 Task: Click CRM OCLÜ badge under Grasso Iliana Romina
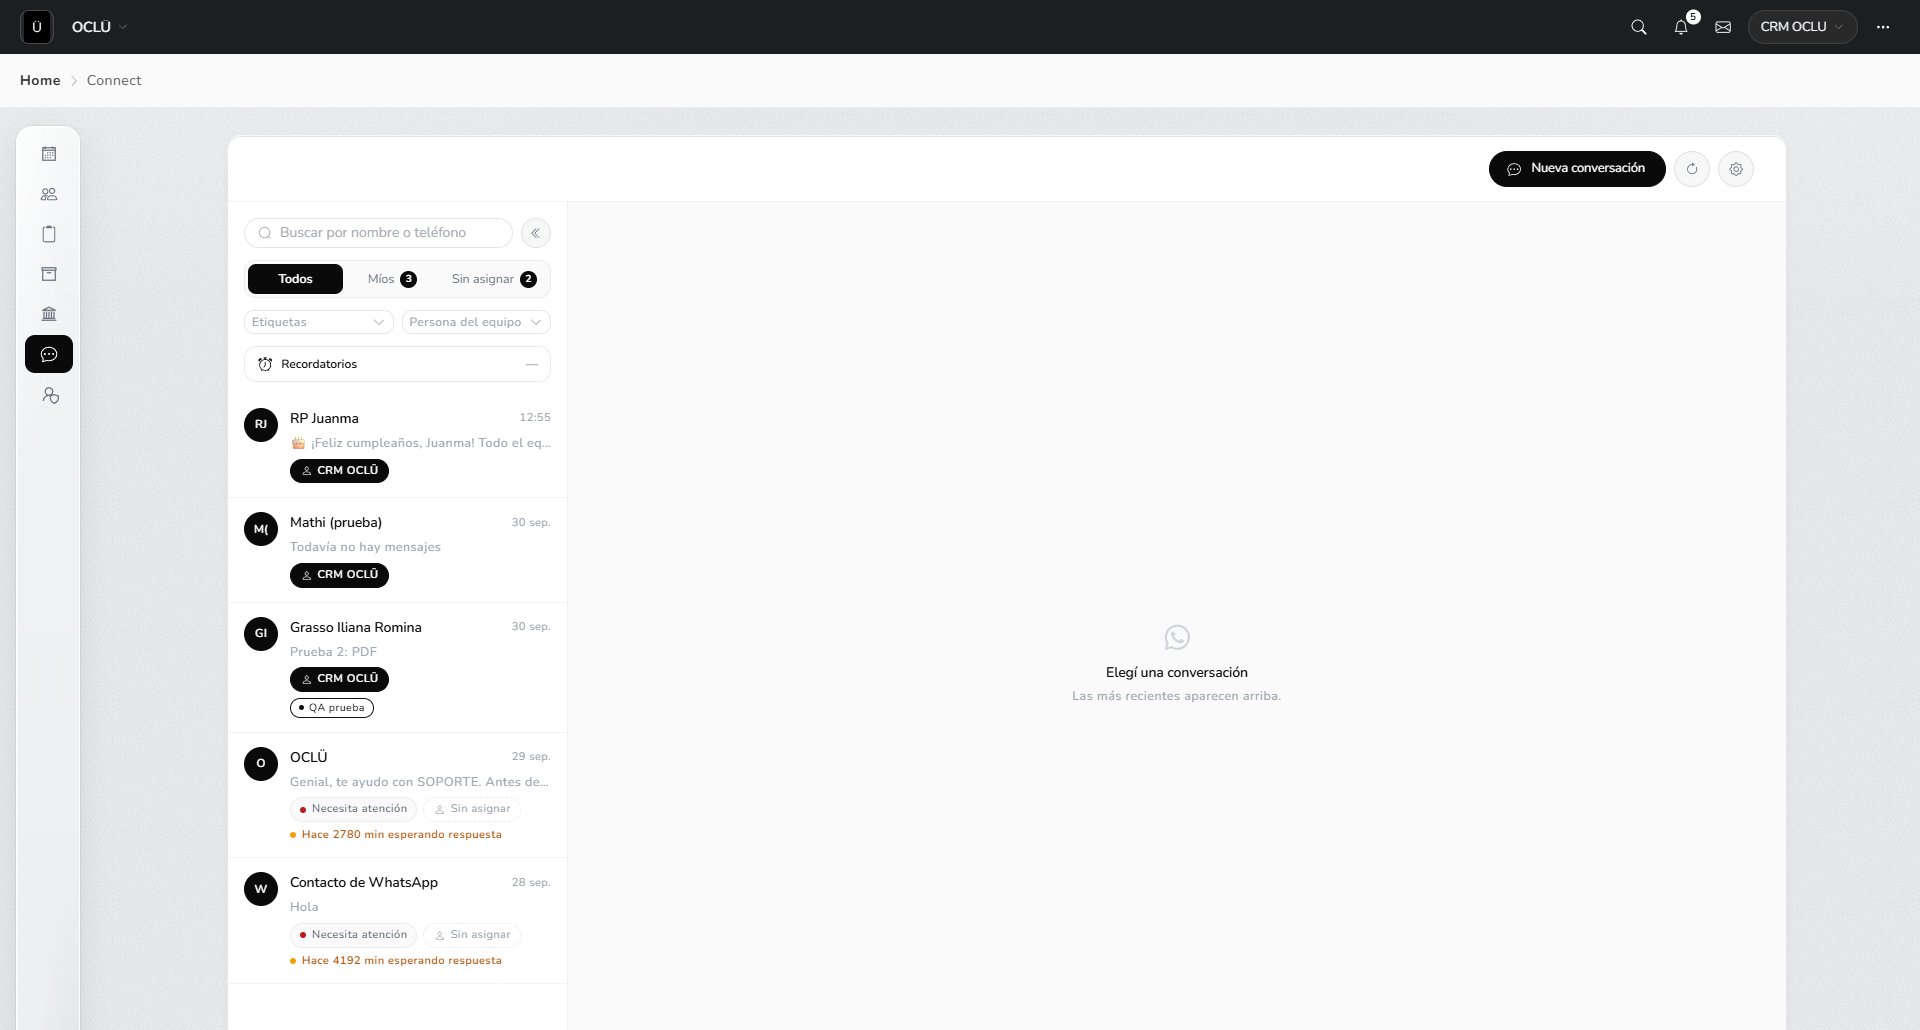pyautogui.click(x=339, y=679)
